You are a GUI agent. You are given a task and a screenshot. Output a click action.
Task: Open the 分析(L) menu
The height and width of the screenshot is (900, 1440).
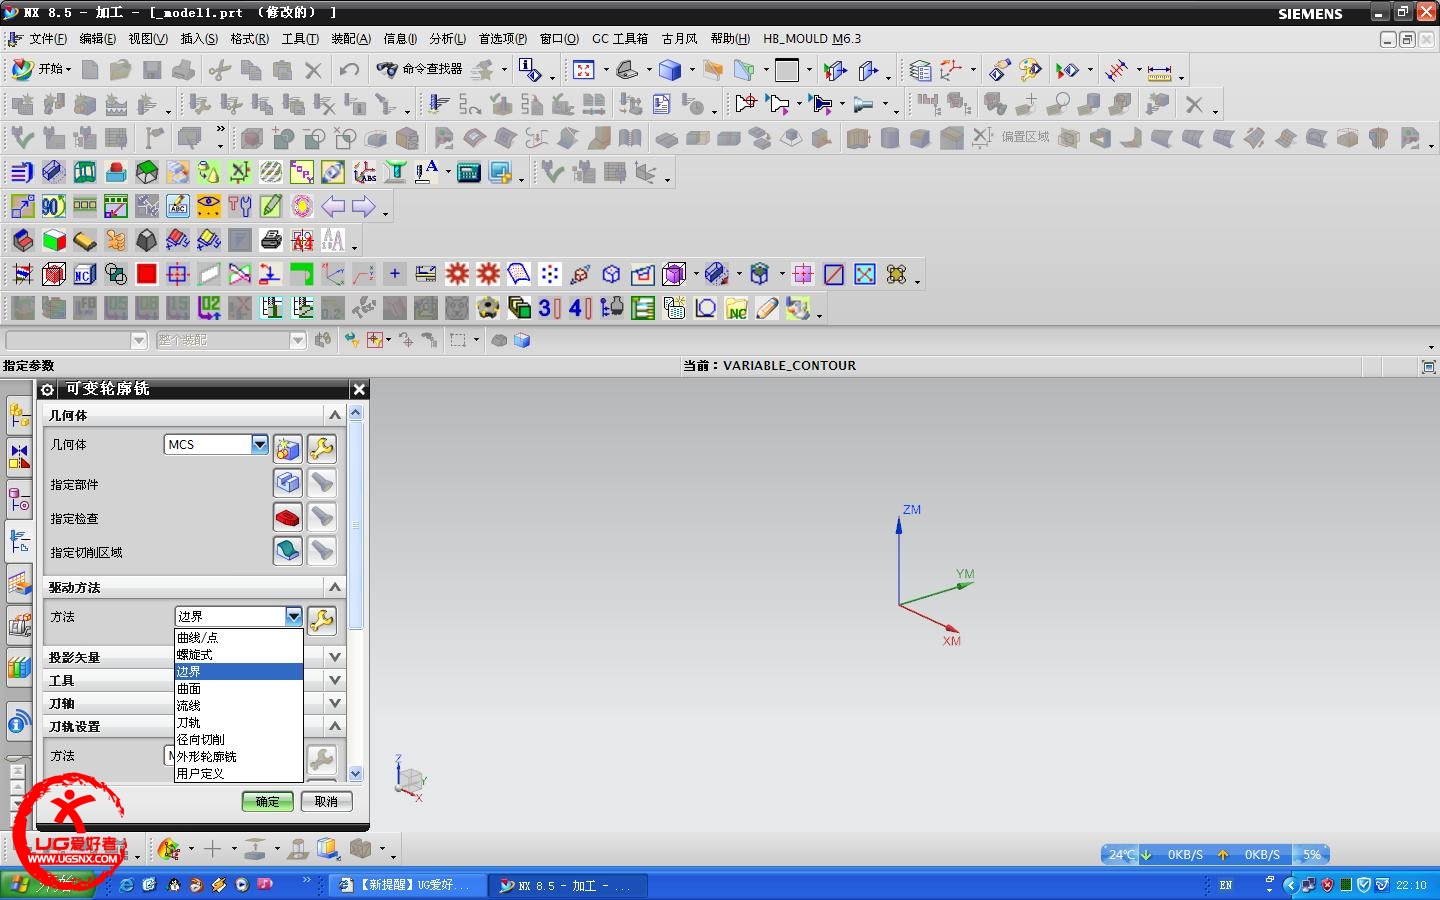click(x=448, y=39)
